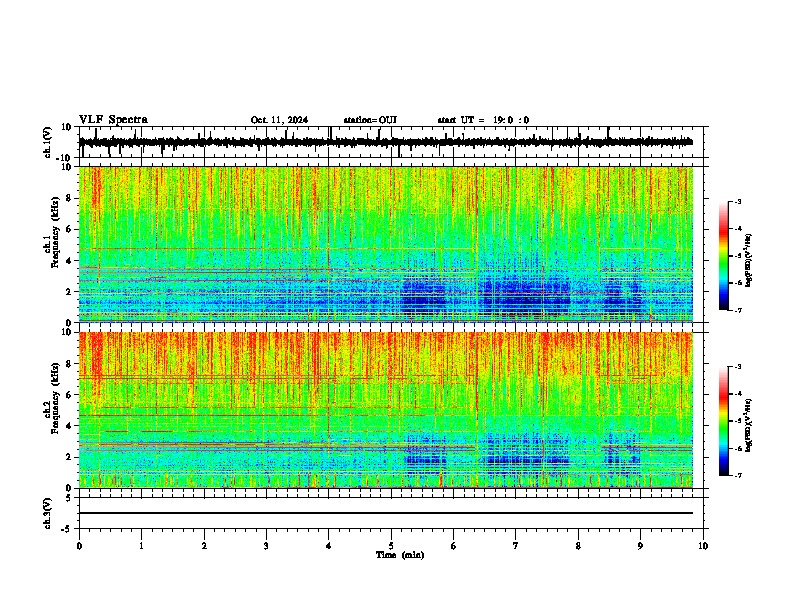792x612 pixels.
Task: Click the time axis tick label "4"
Action: [x=329, y=546]
